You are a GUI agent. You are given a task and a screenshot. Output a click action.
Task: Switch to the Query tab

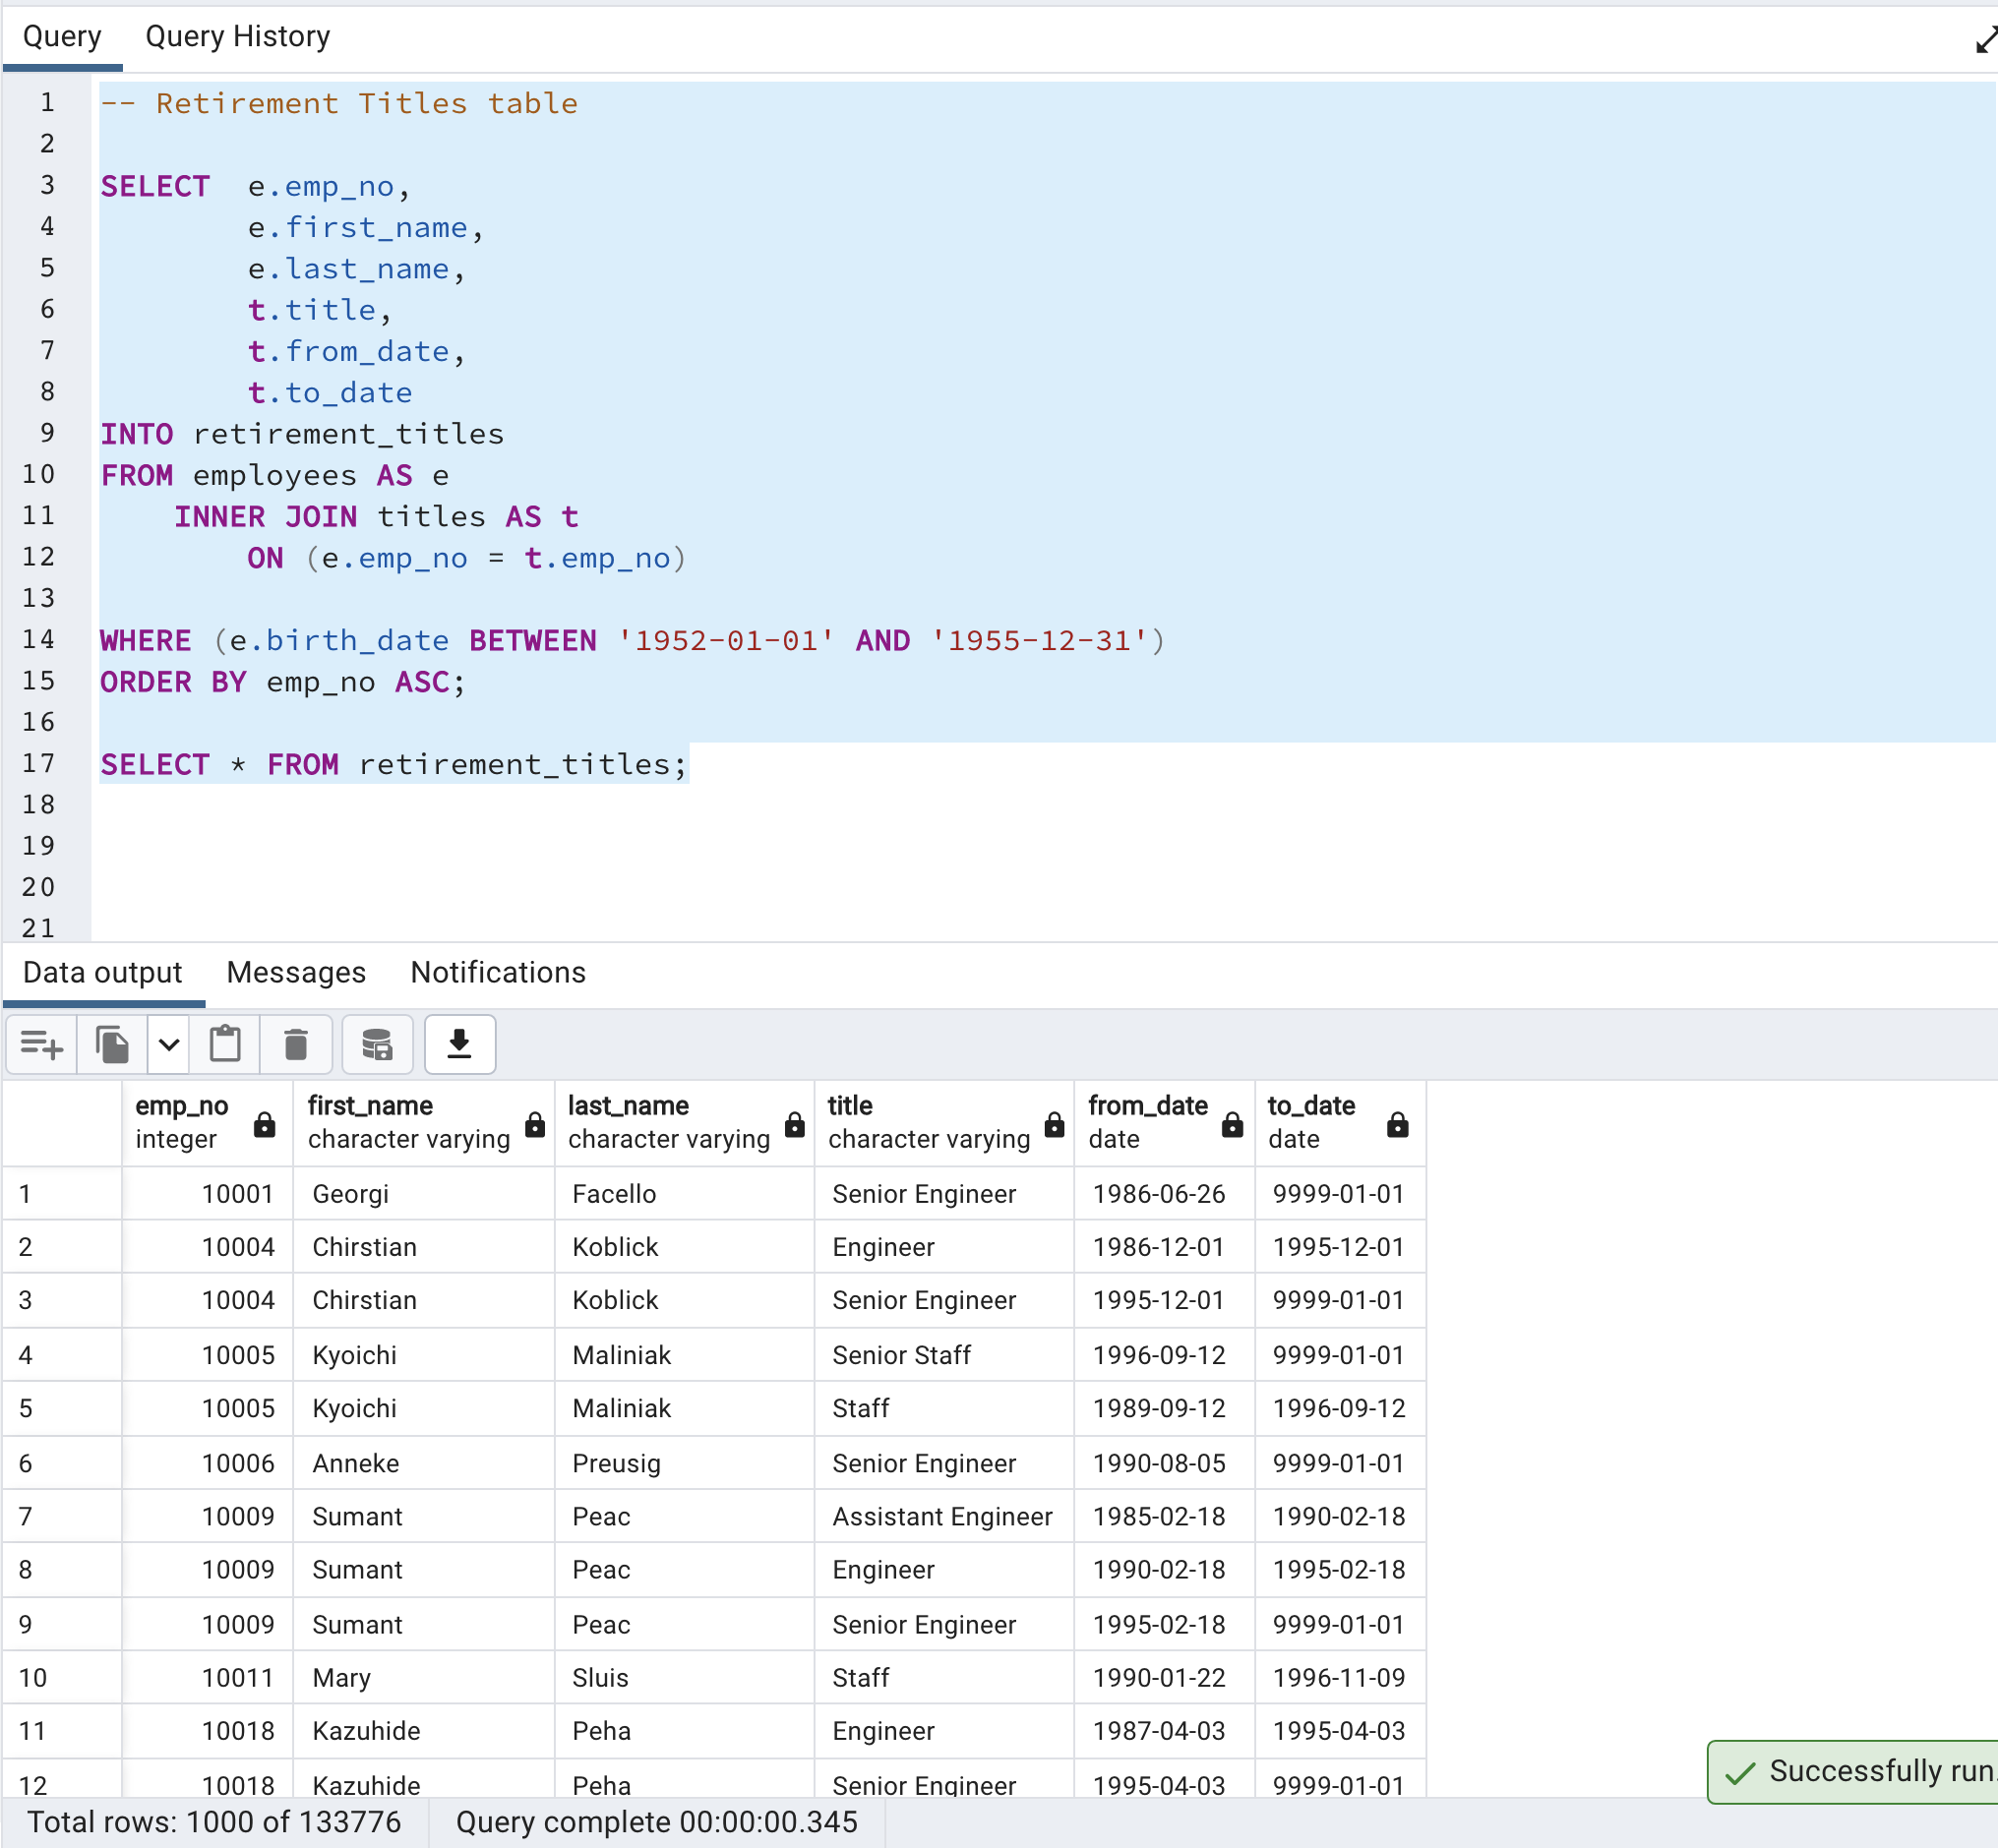pyautogui.click(x=62, y=36)
